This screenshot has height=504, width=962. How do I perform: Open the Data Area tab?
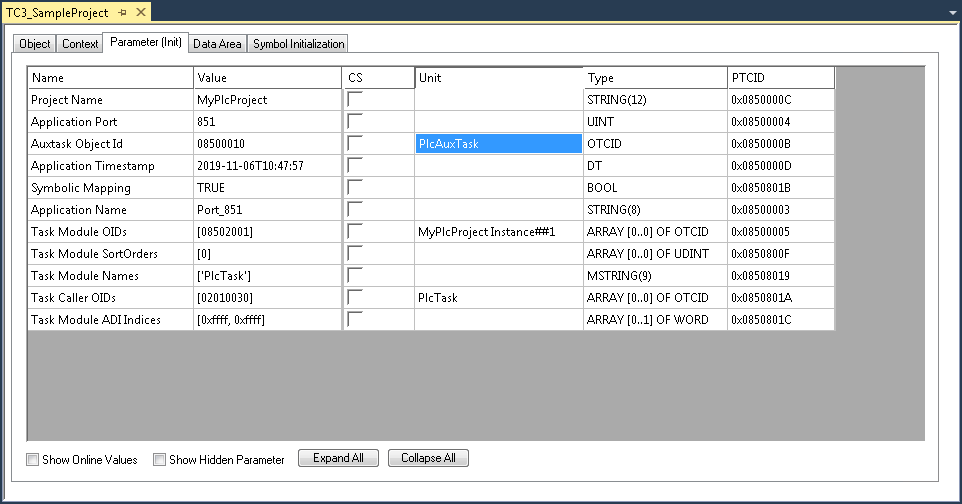tap(217, 44)
